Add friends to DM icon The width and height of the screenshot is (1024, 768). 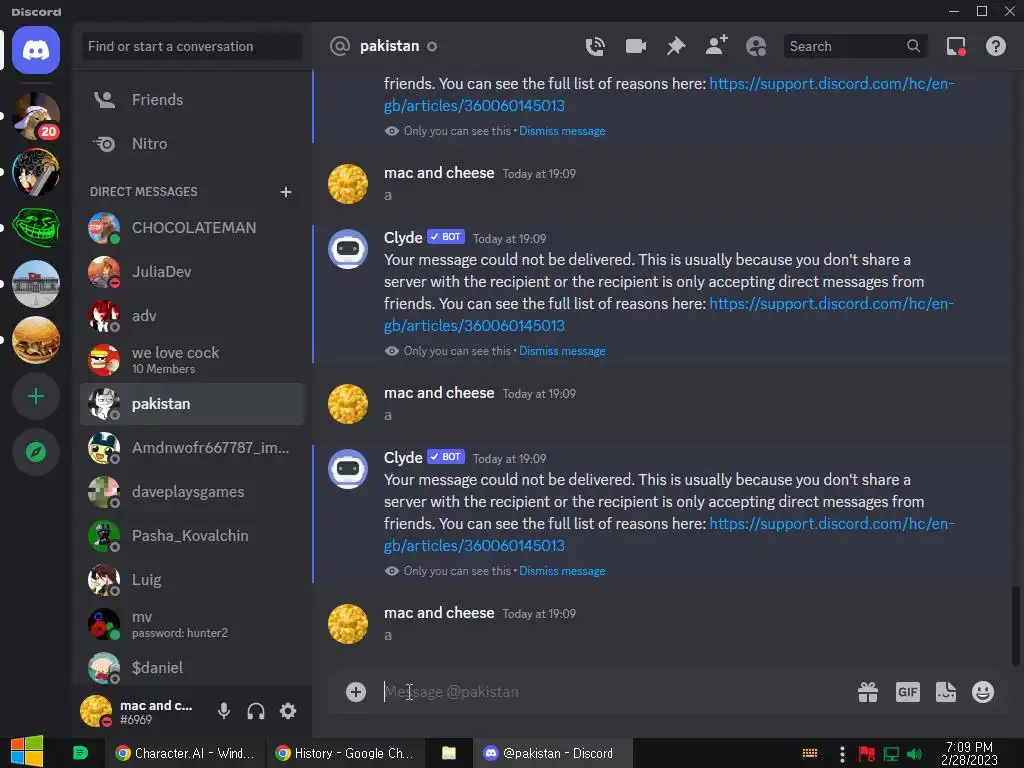pos(716,46)
